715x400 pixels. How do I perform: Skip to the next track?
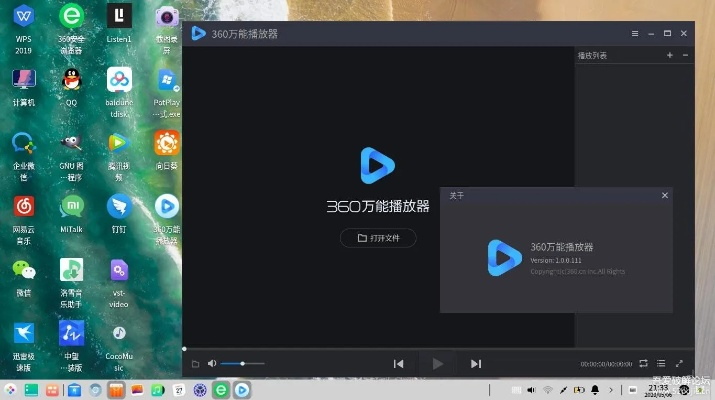[476, 364]
